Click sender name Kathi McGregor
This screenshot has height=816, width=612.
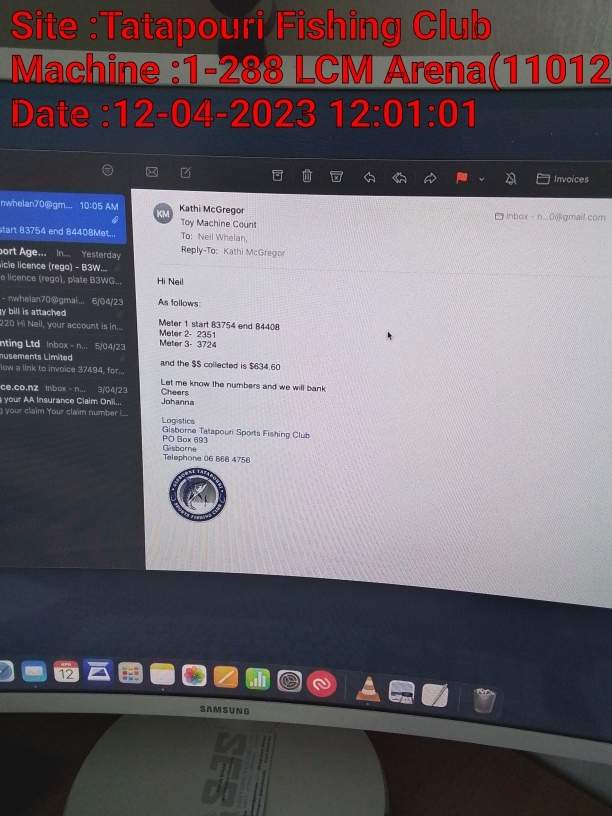click(212, 209)
